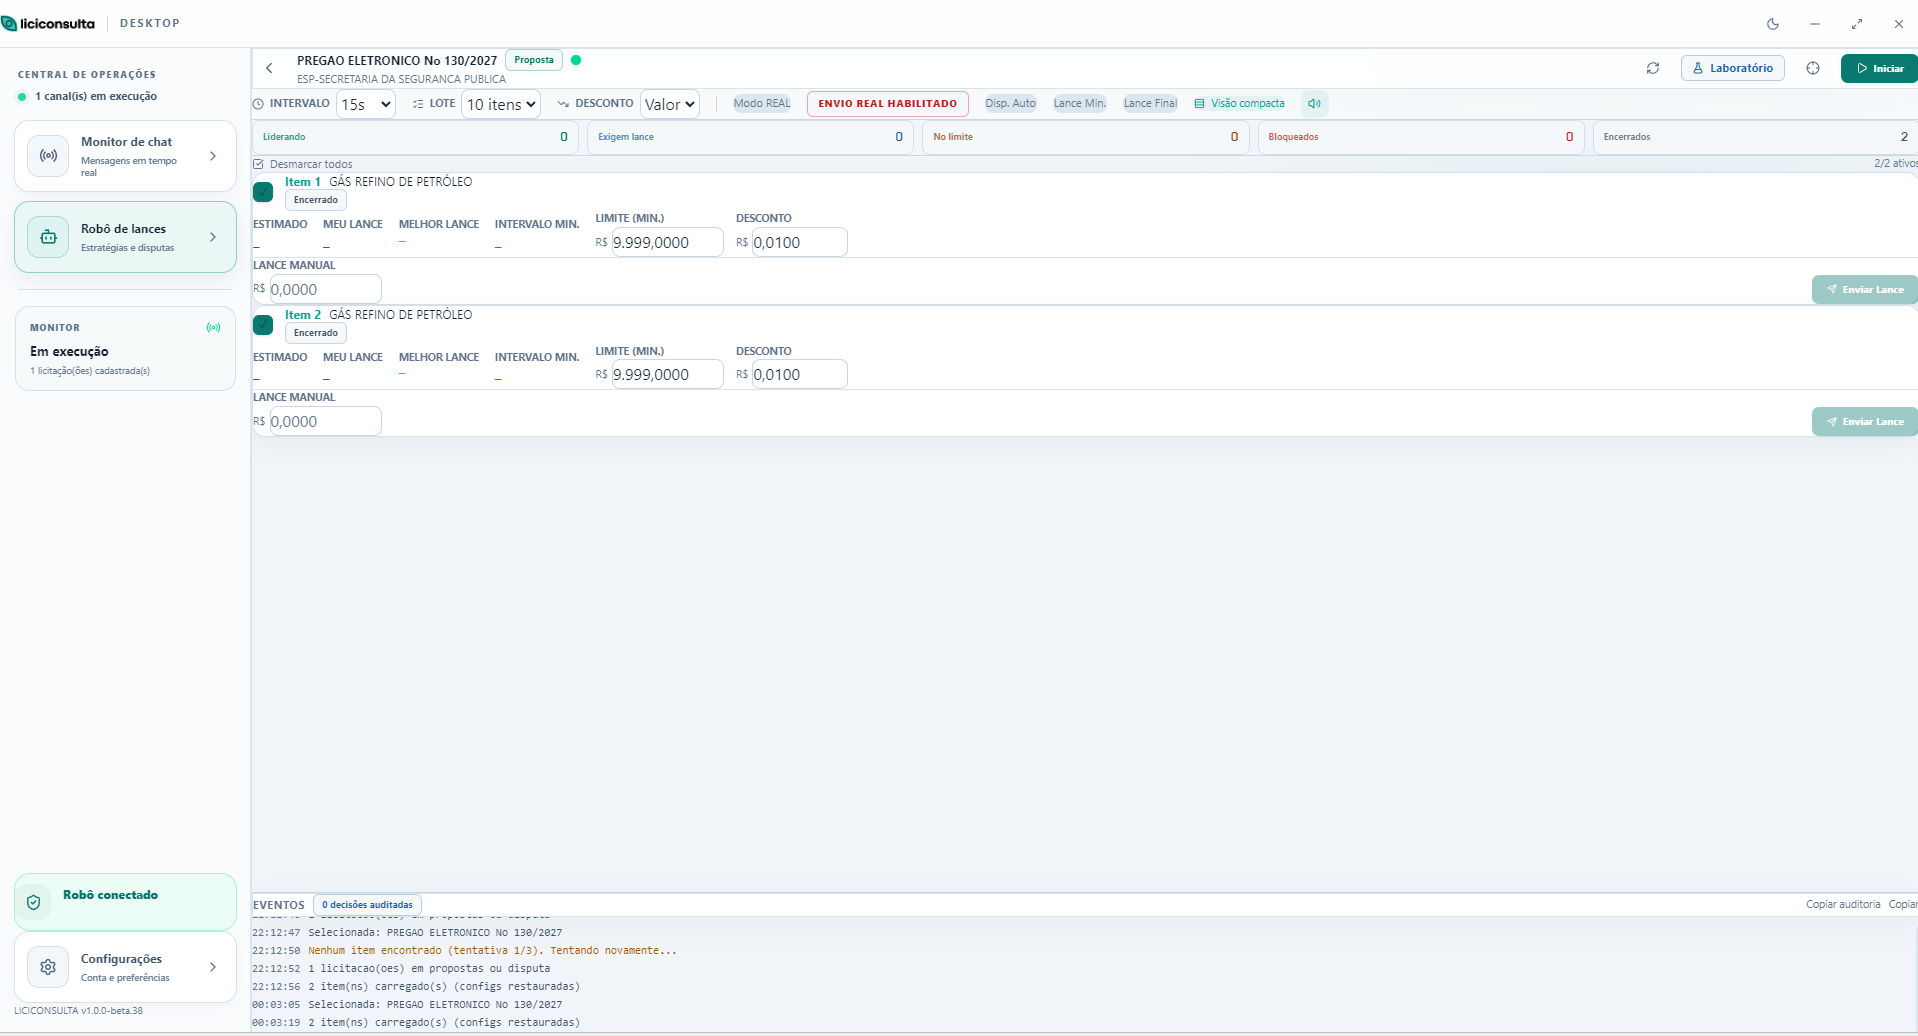Image resolution: width=1918 pixels, height=1036 pixels.
Task: Uncheck the Item 2 checkbox
Action: 263,325
